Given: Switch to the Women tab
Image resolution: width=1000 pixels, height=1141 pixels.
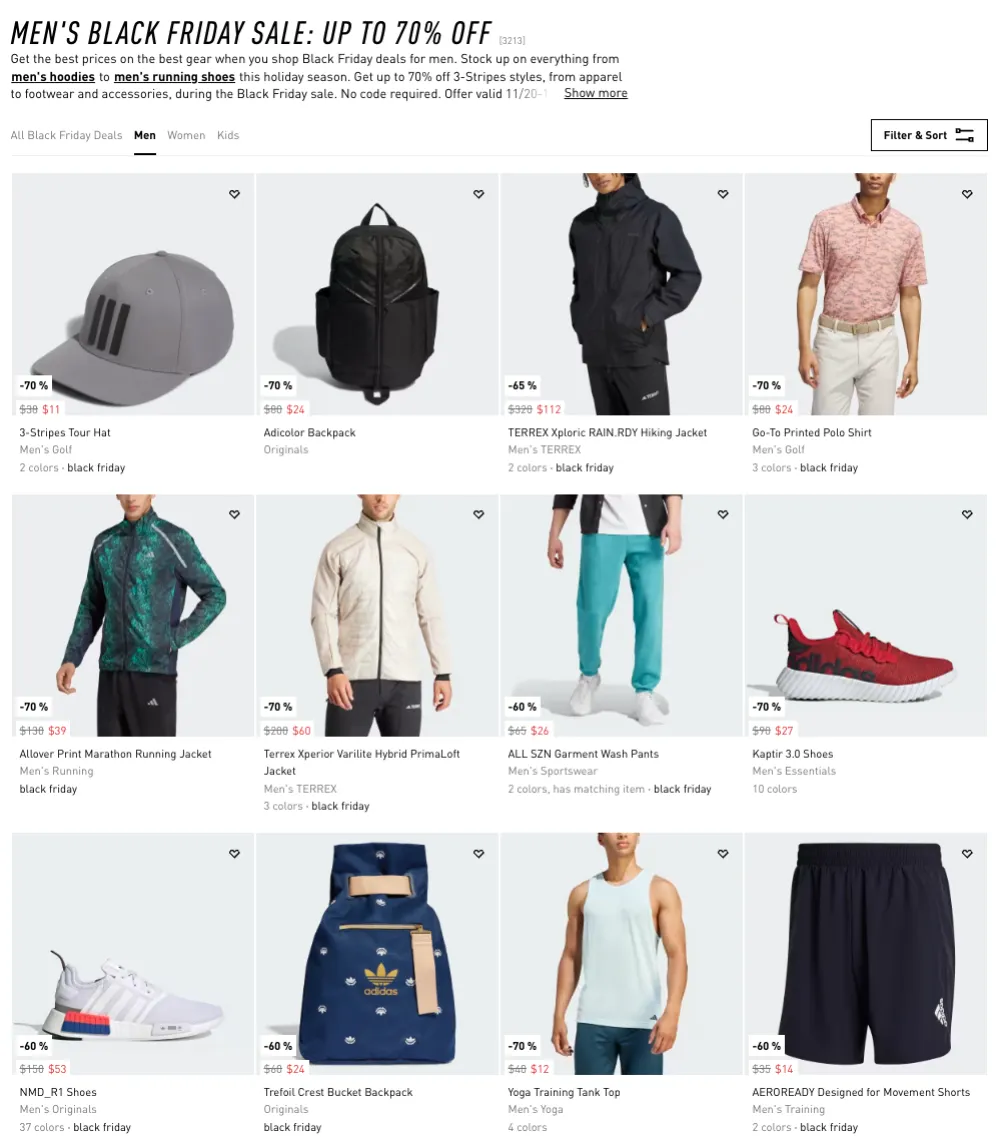Looking at the screenshot, I should (186, 135).
